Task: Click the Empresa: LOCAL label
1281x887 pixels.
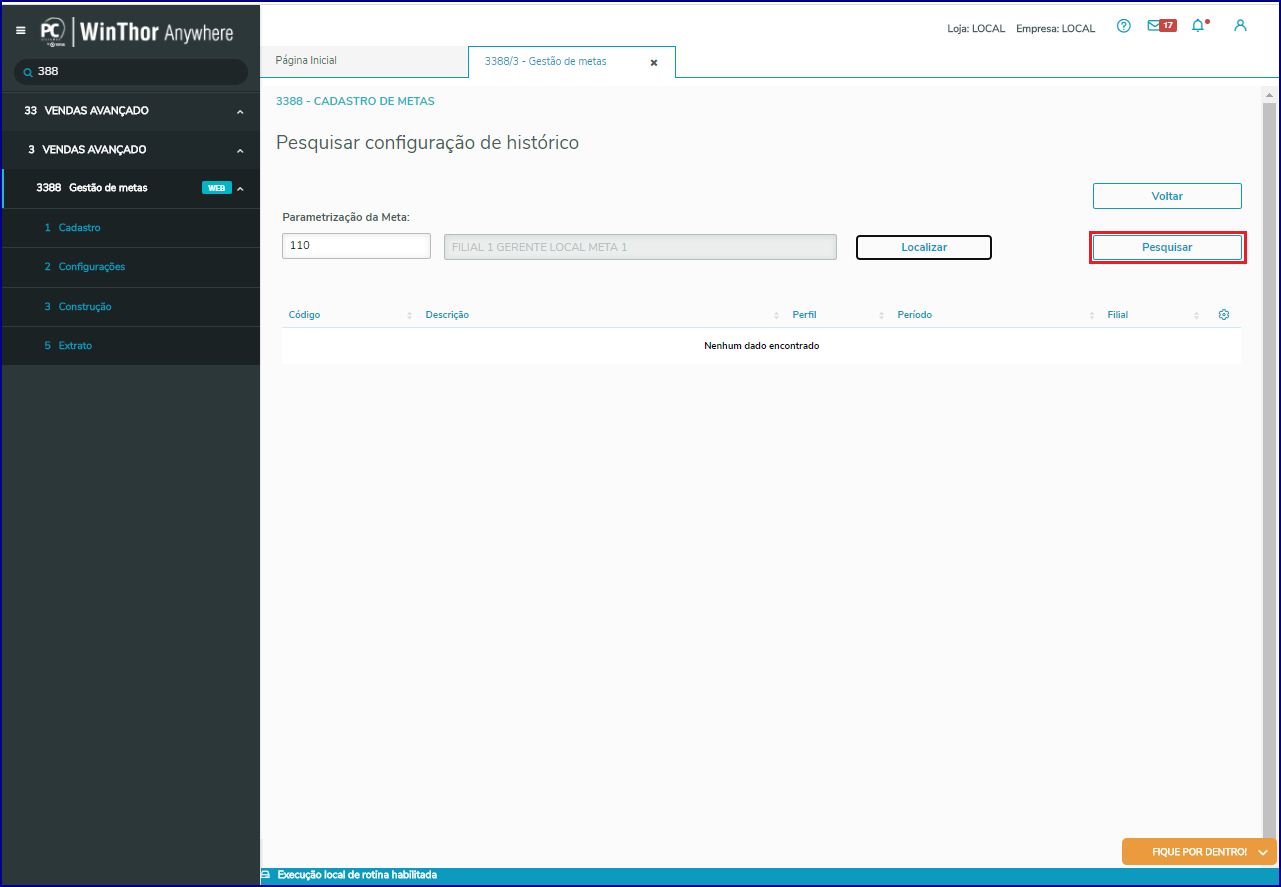Action: click(x=1055, y=28)
